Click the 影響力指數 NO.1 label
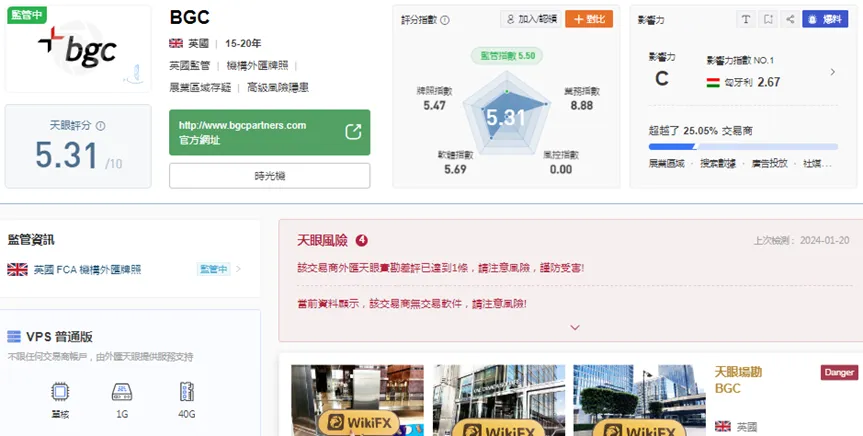Image resolution: width=863 pixels, height=436 pixels. coord(740,61)
